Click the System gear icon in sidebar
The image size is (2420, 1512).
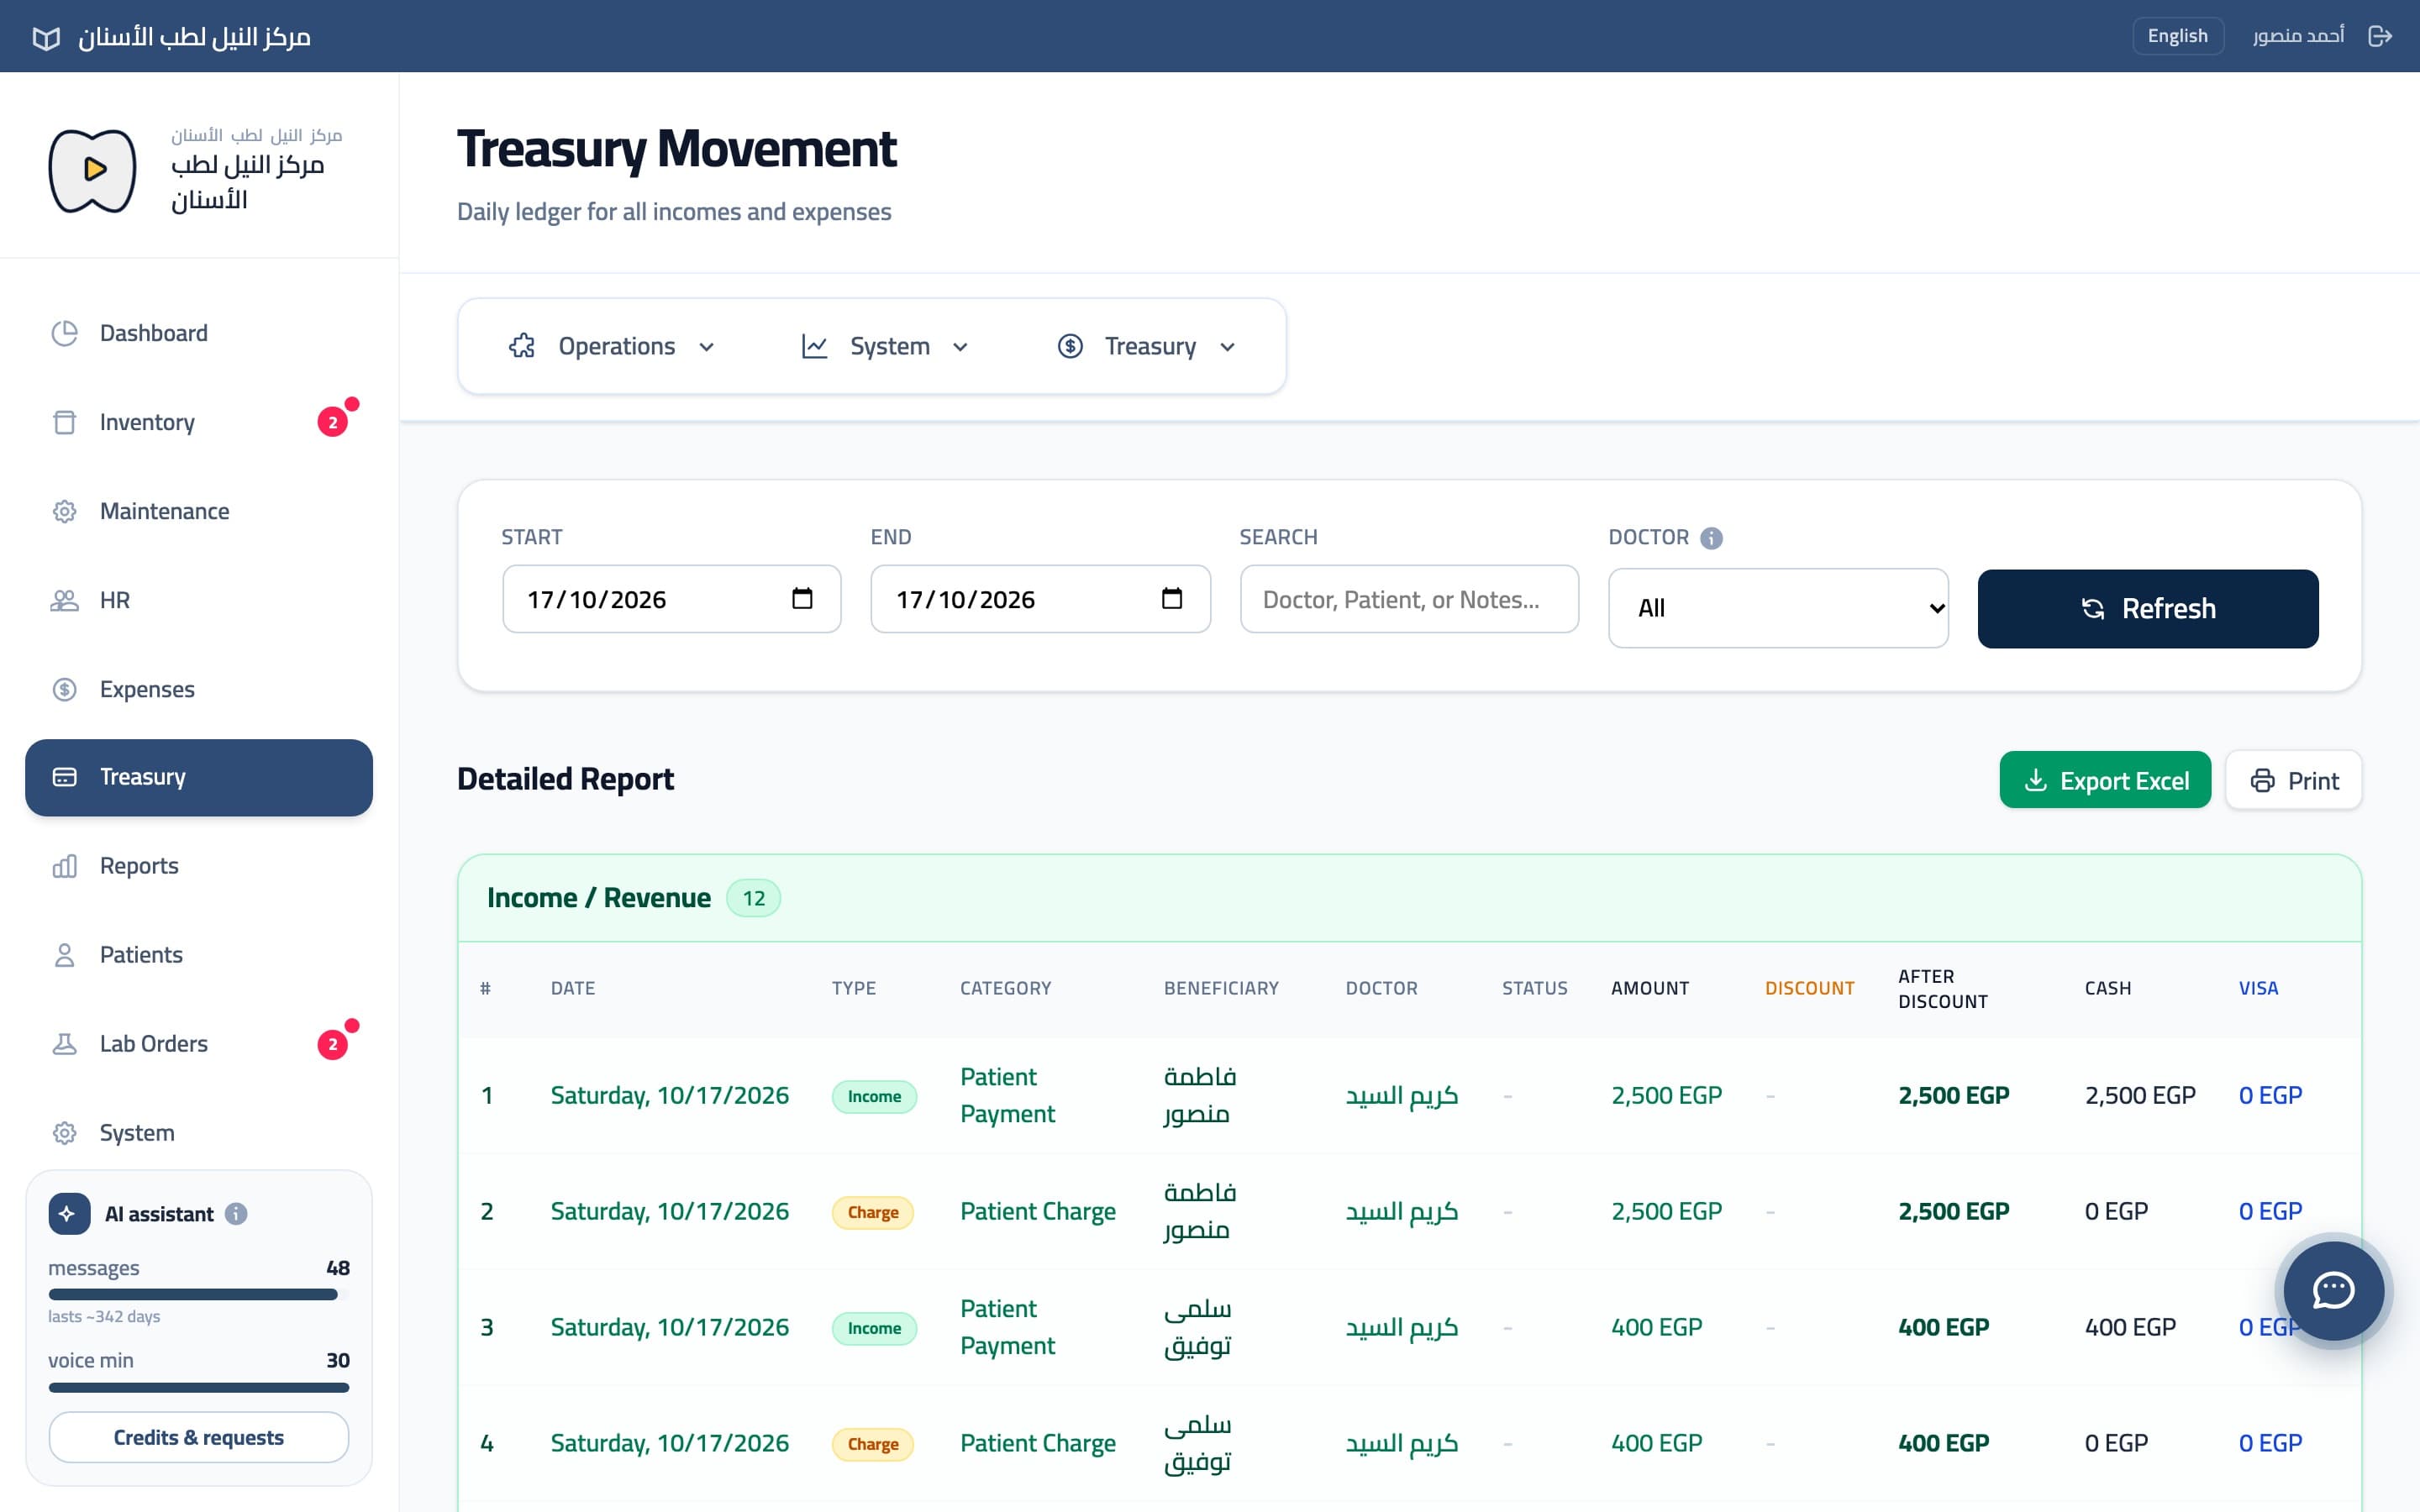coord(65,1133)
